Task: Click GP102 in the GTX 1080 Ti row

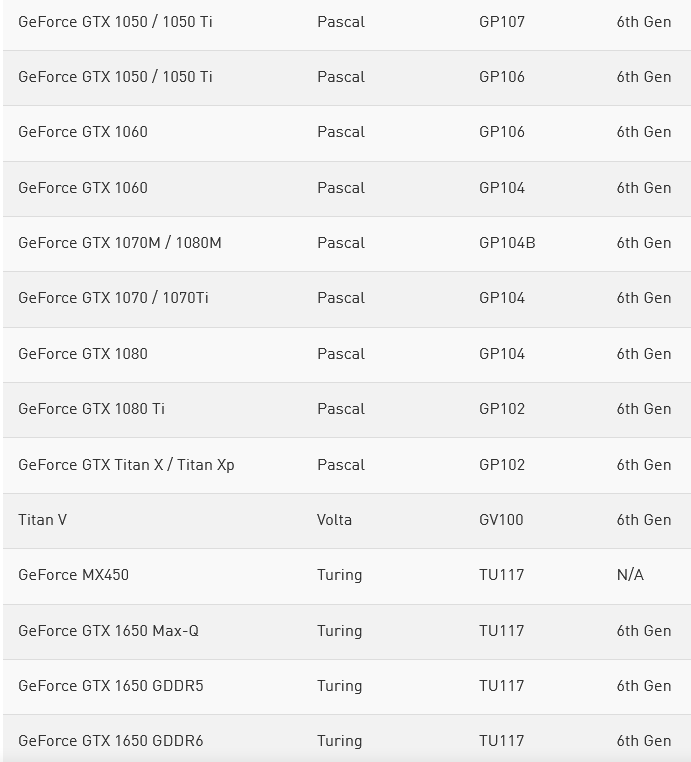Action: click(501, 409)
